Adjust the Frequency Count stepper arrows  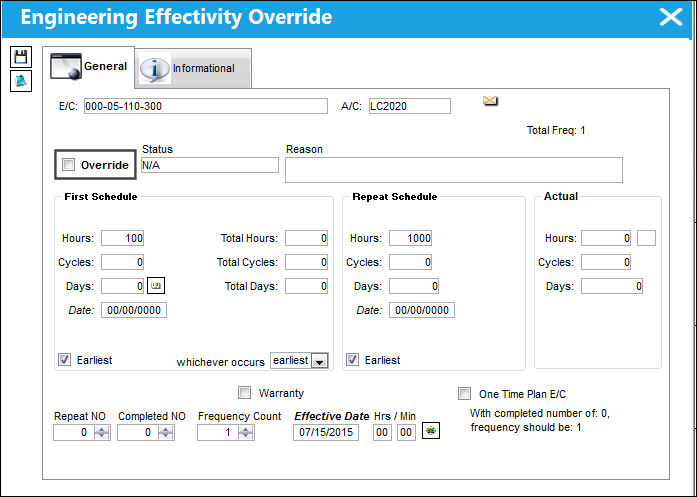[x=246, y=432]
